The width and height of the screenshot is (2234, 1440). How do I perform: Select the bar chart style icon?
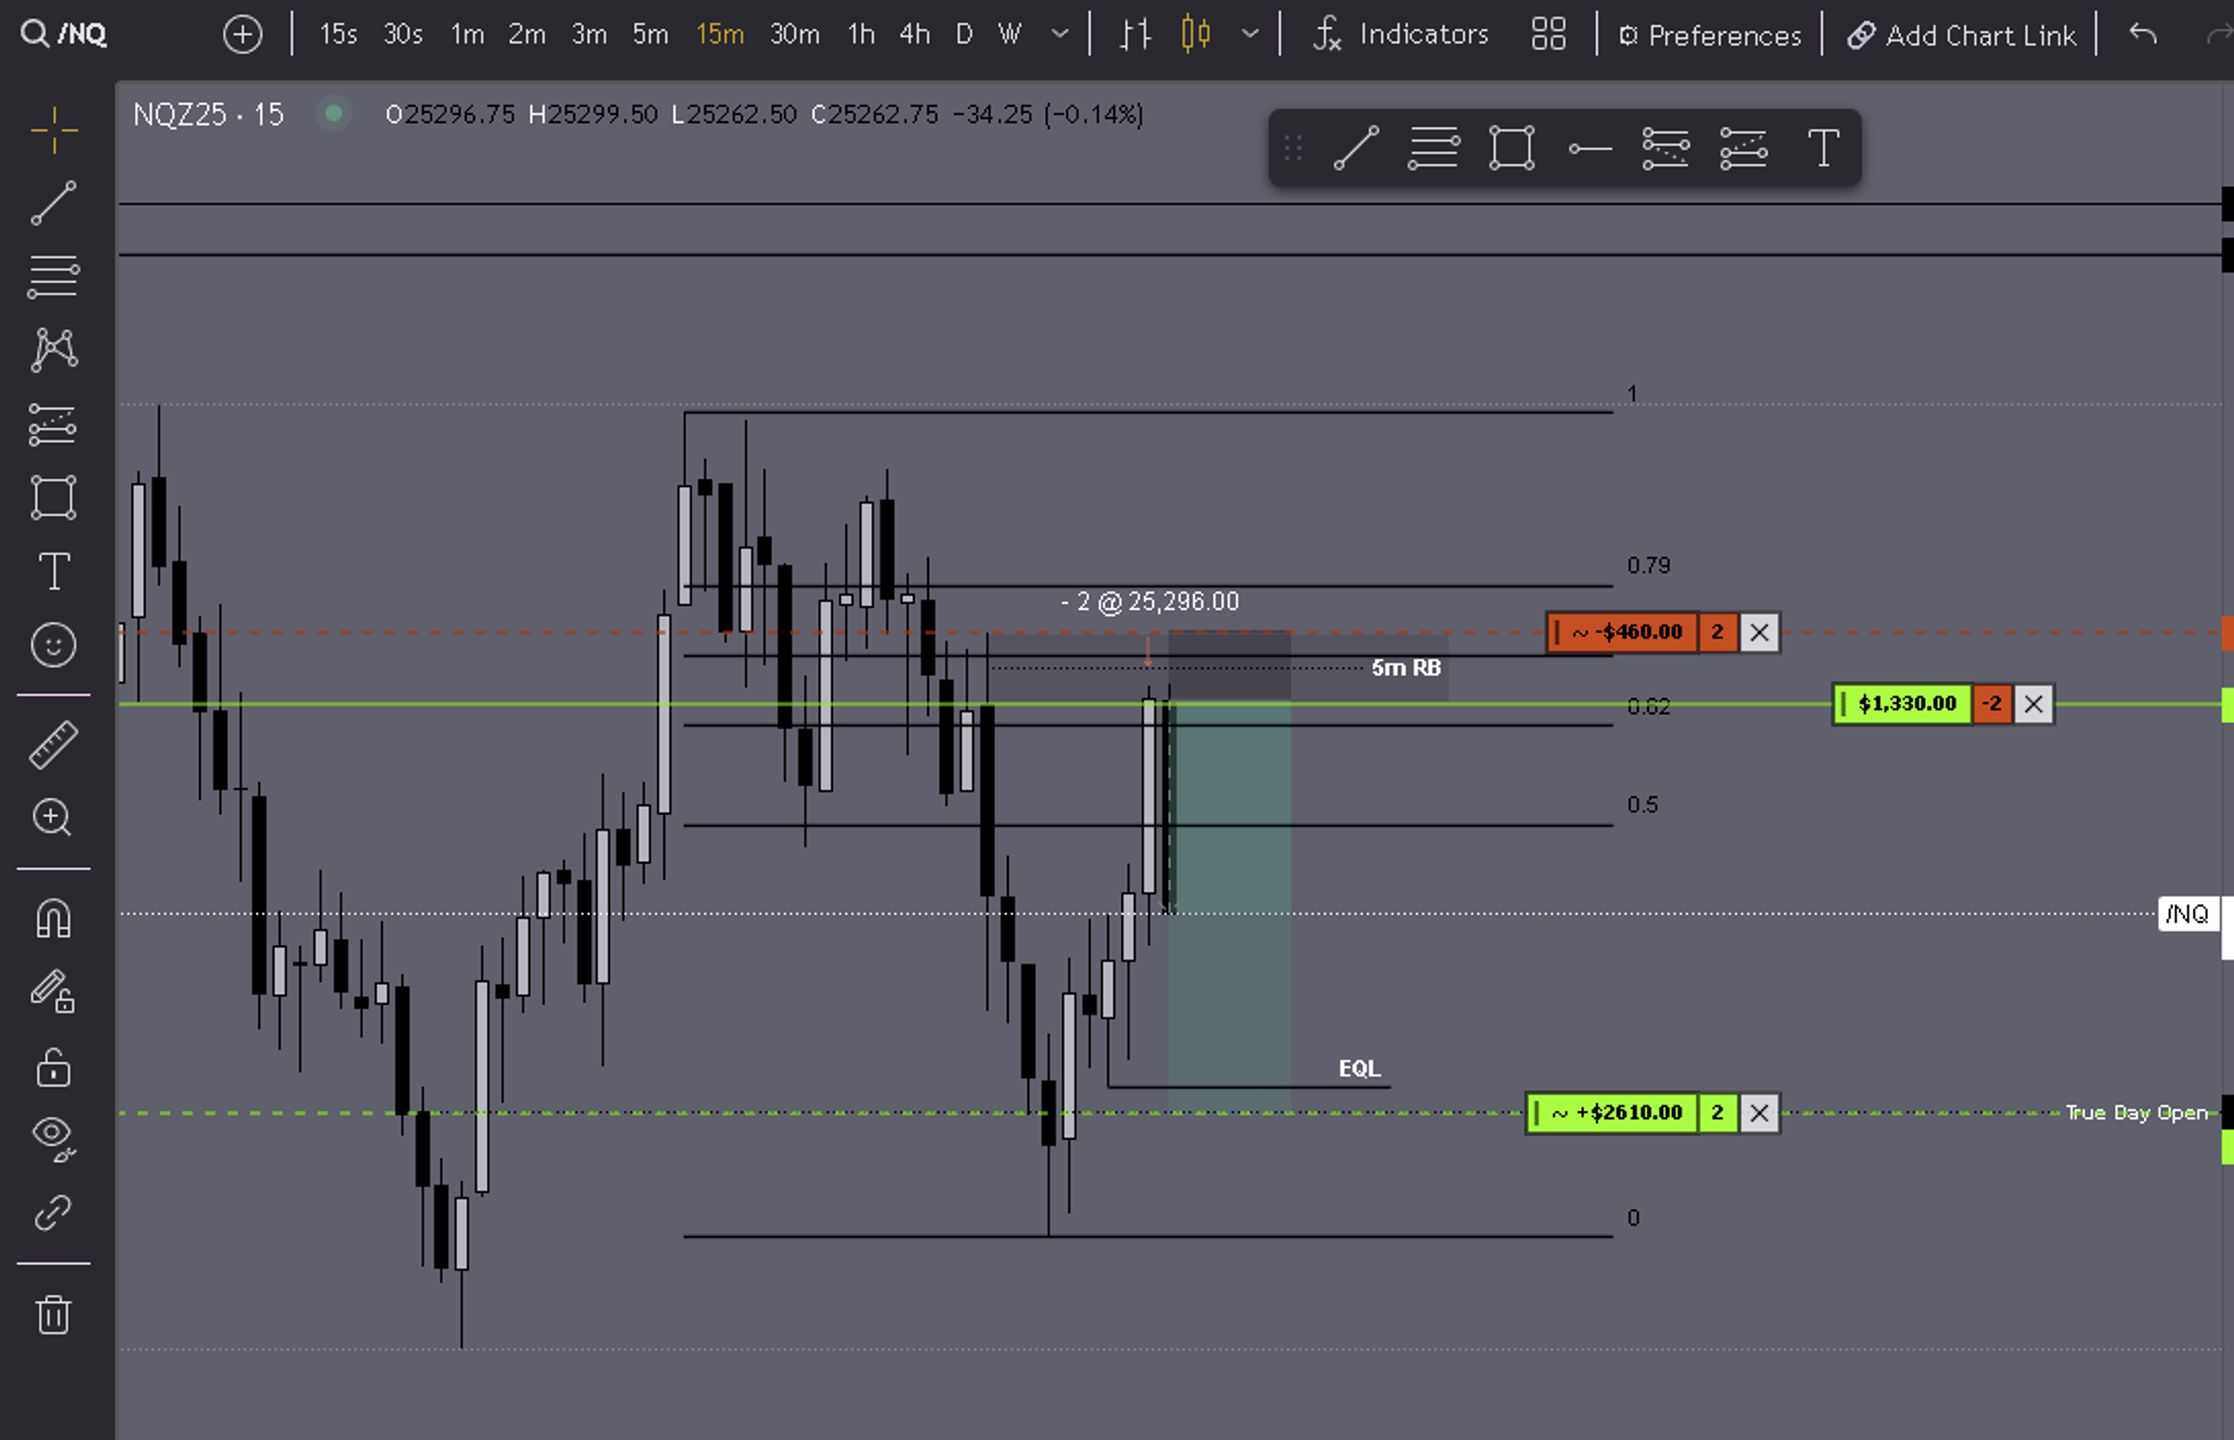coord(1135,35)
